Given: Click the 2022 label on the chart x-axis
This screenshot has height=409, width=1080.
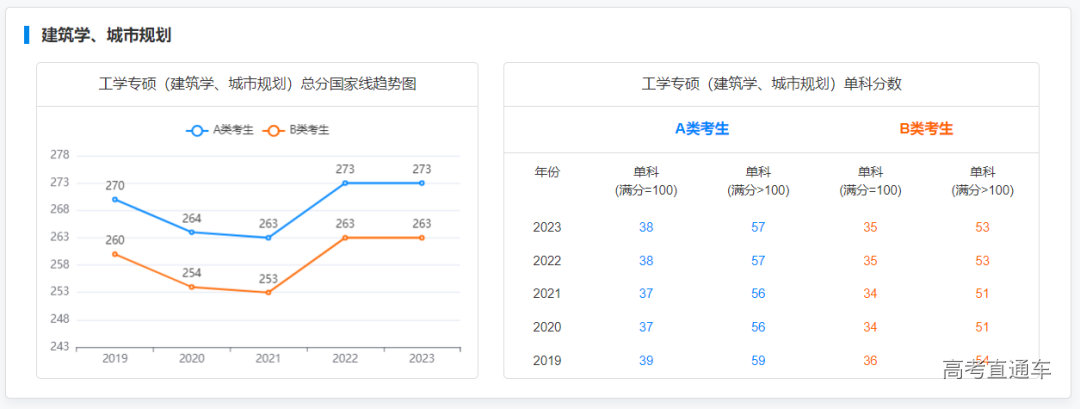Looking at the screenshot, I should coord(345,358).
